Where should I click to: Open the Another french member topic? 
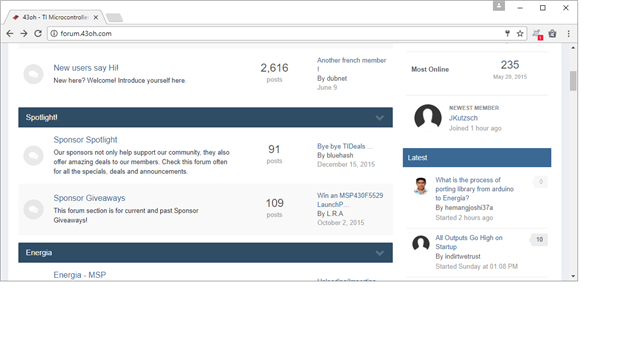click(351, 64)
